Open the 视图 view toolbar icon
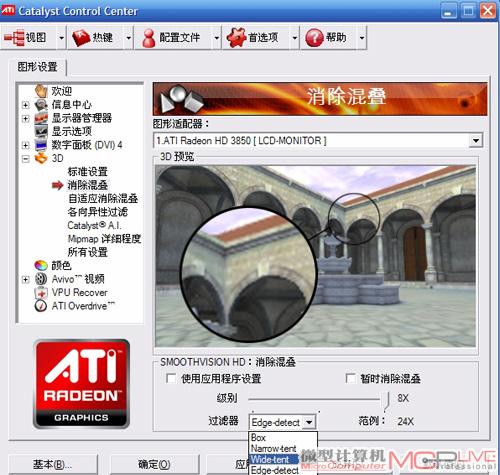The height and width of the screenshot is (475, 500). coord(13,37)
